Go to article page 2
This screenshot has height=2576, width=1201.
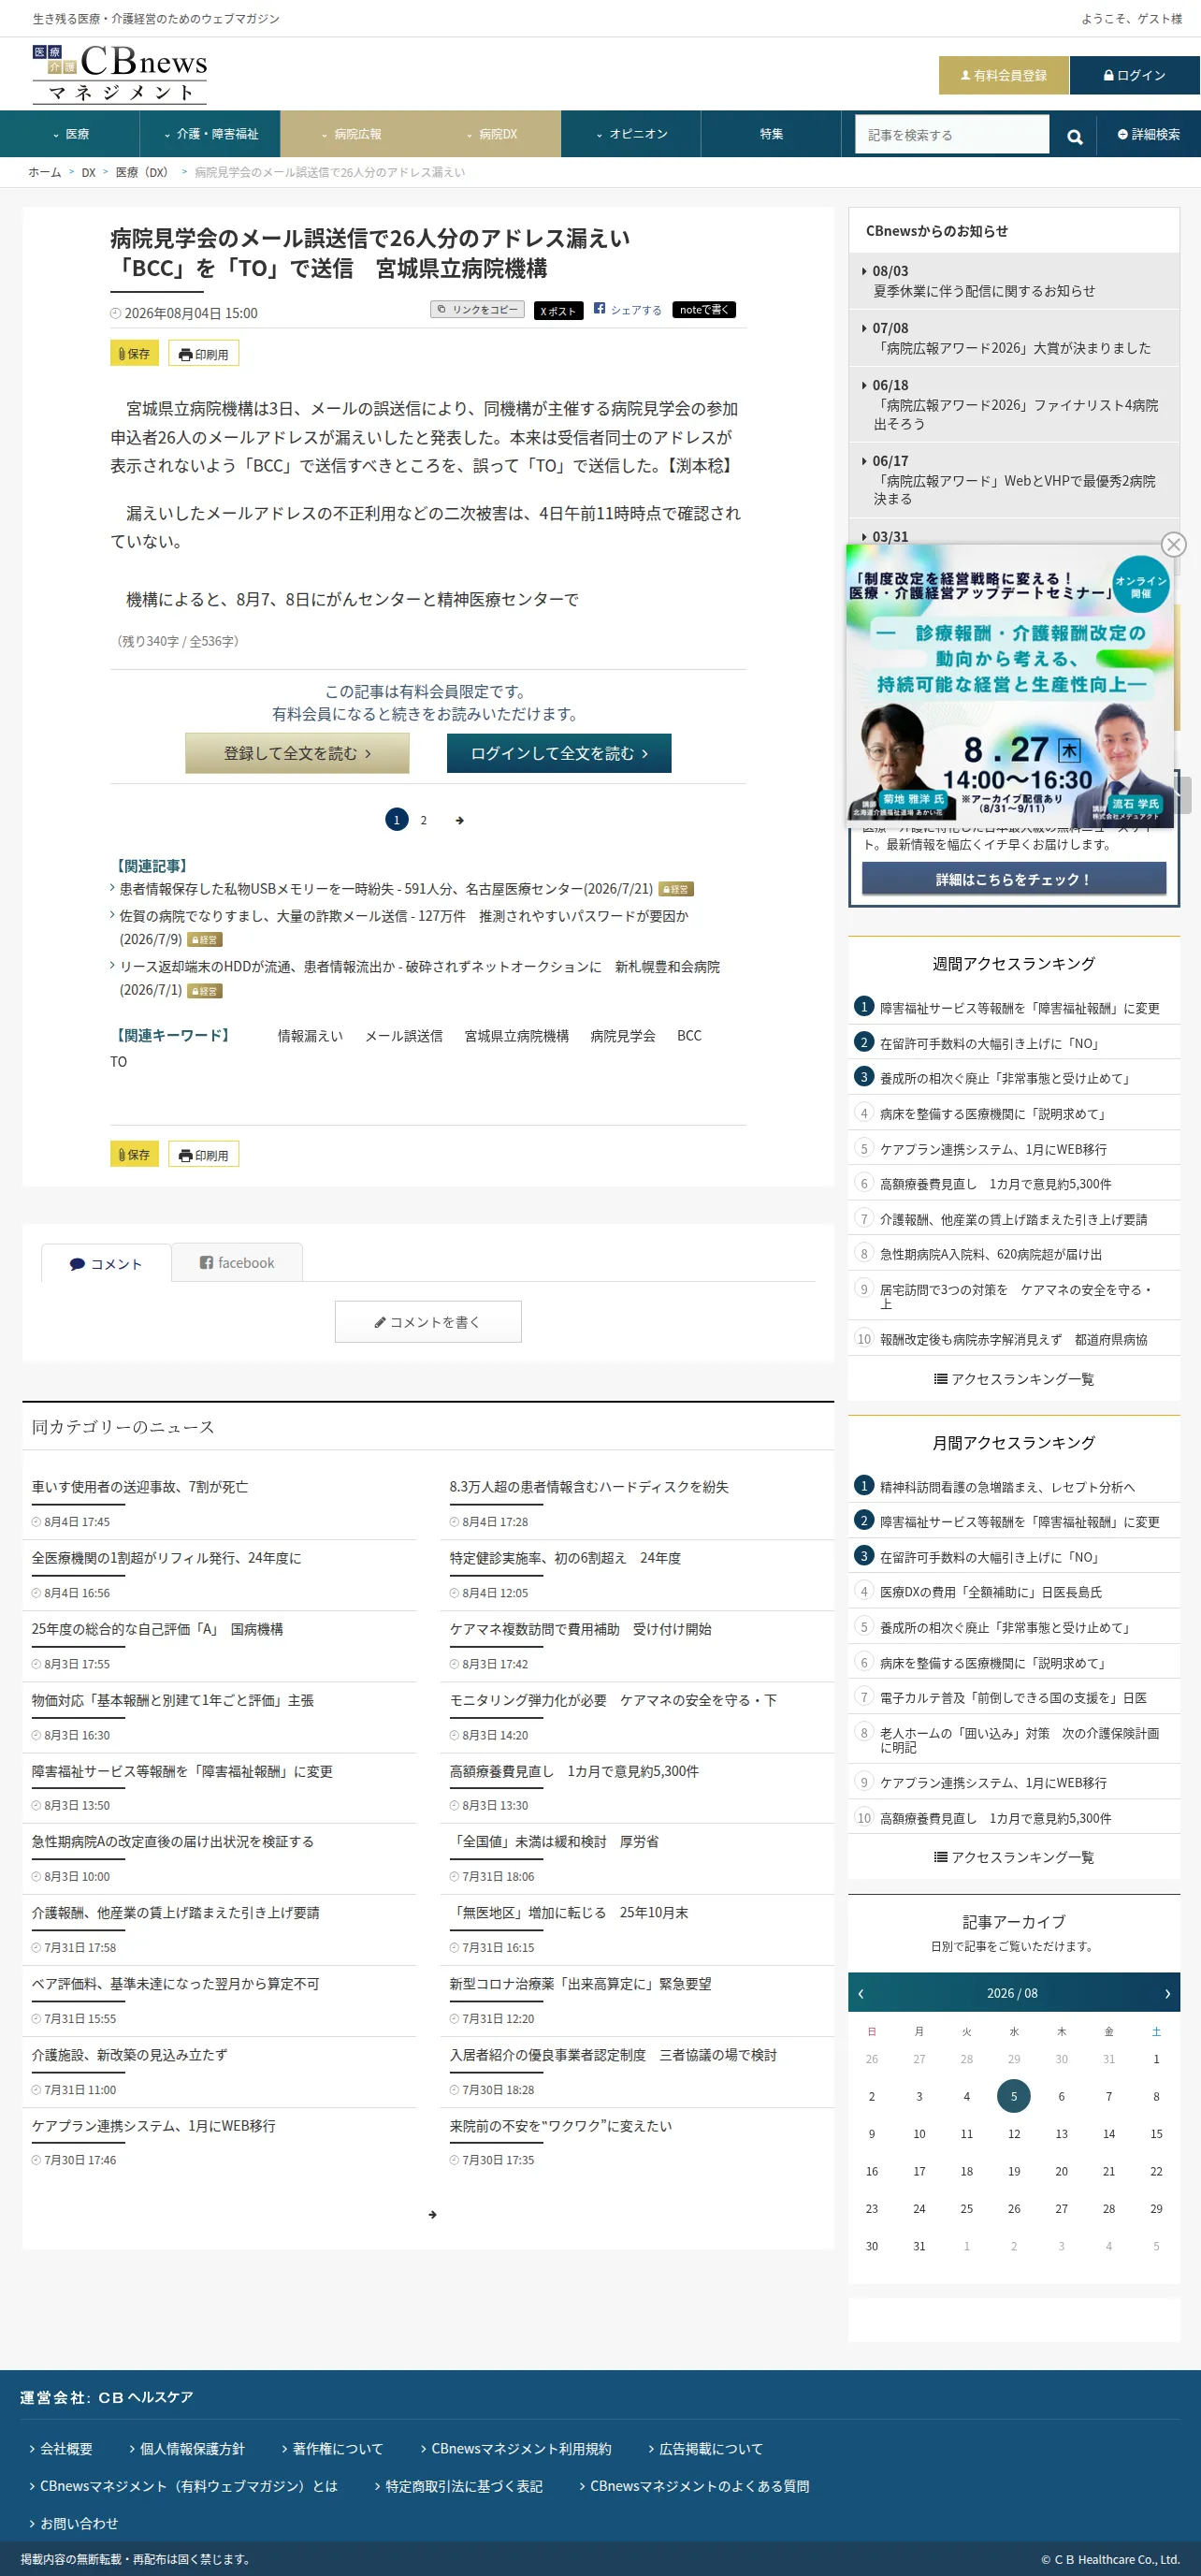pyautogui.click(x=424, y=820)
